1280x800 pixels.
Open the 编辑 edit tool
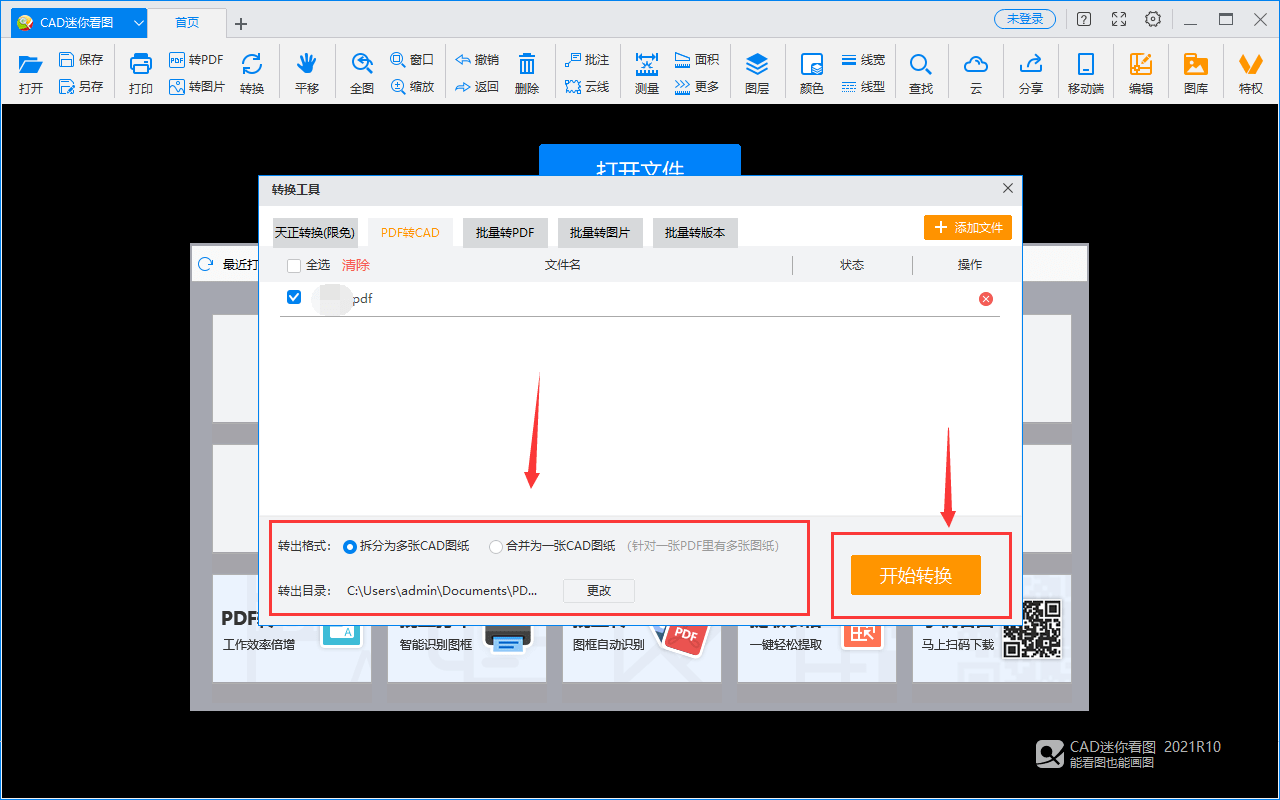tap(1141, 73)
